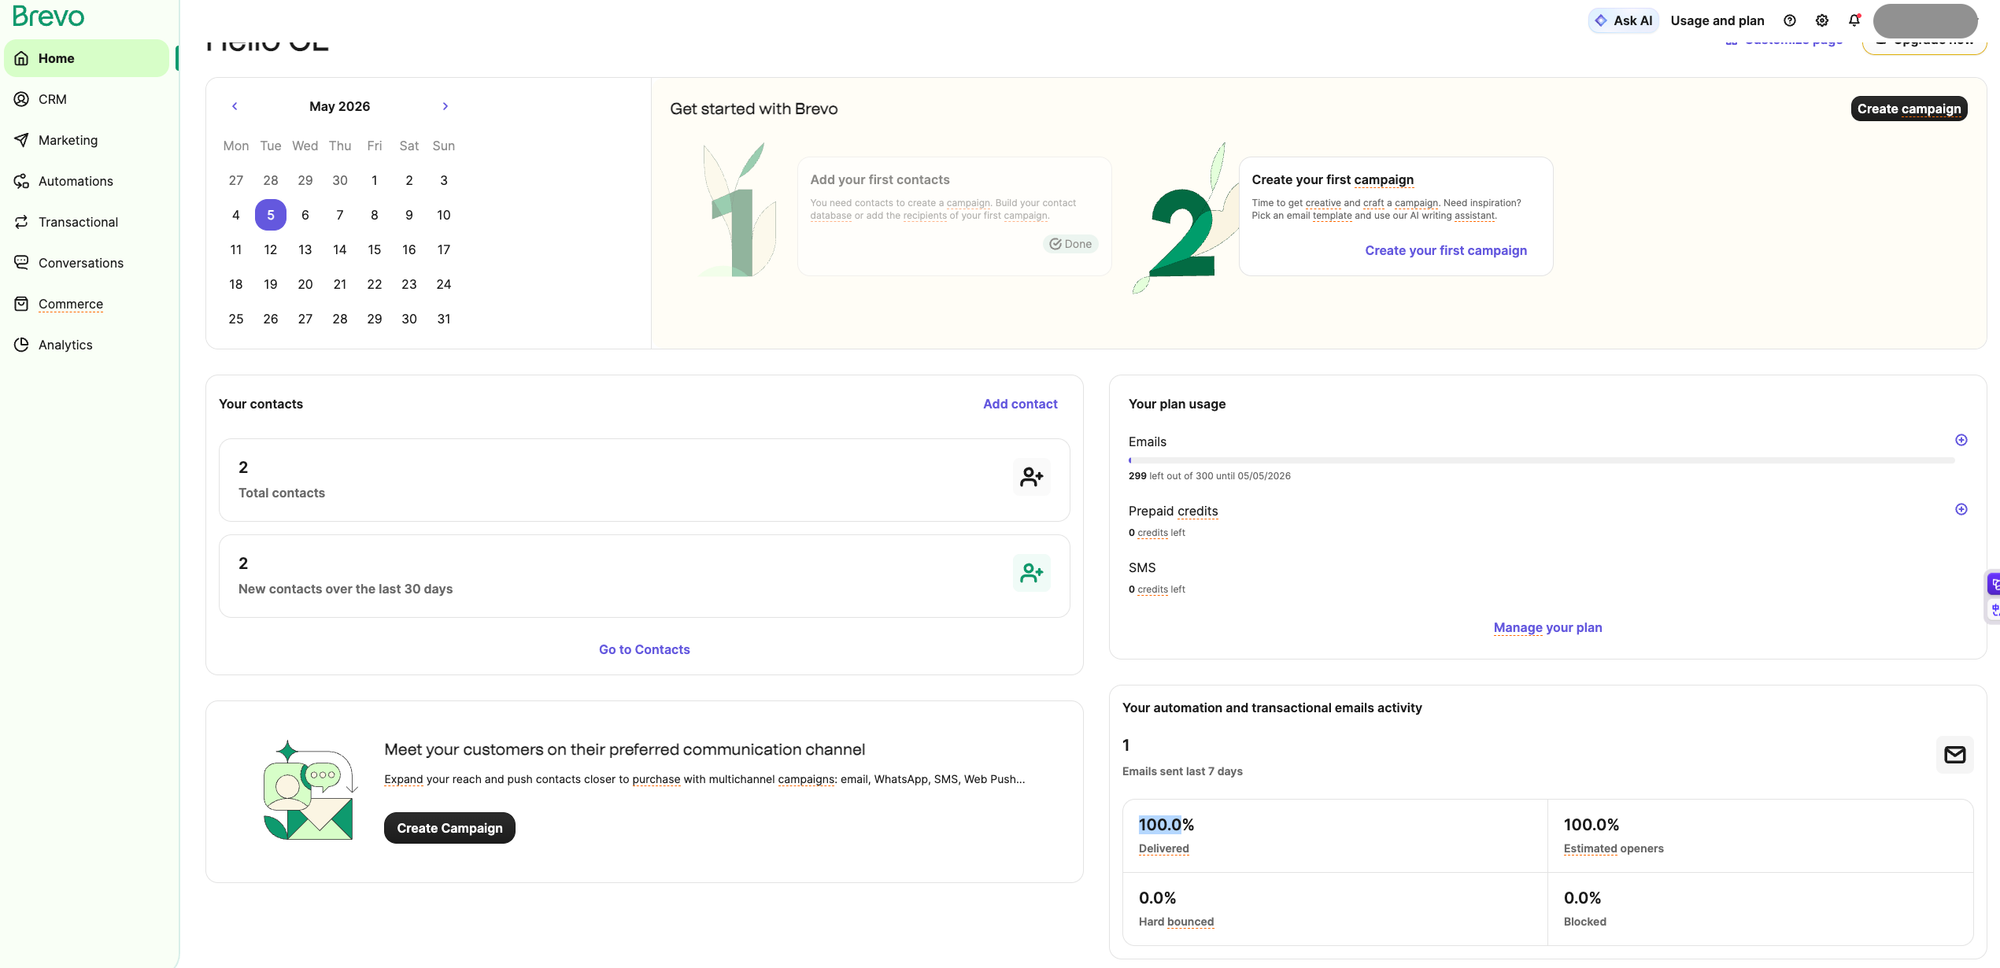Click plus icon next to Emails usage
The image size is (2000, 968).
[1961, 440]
